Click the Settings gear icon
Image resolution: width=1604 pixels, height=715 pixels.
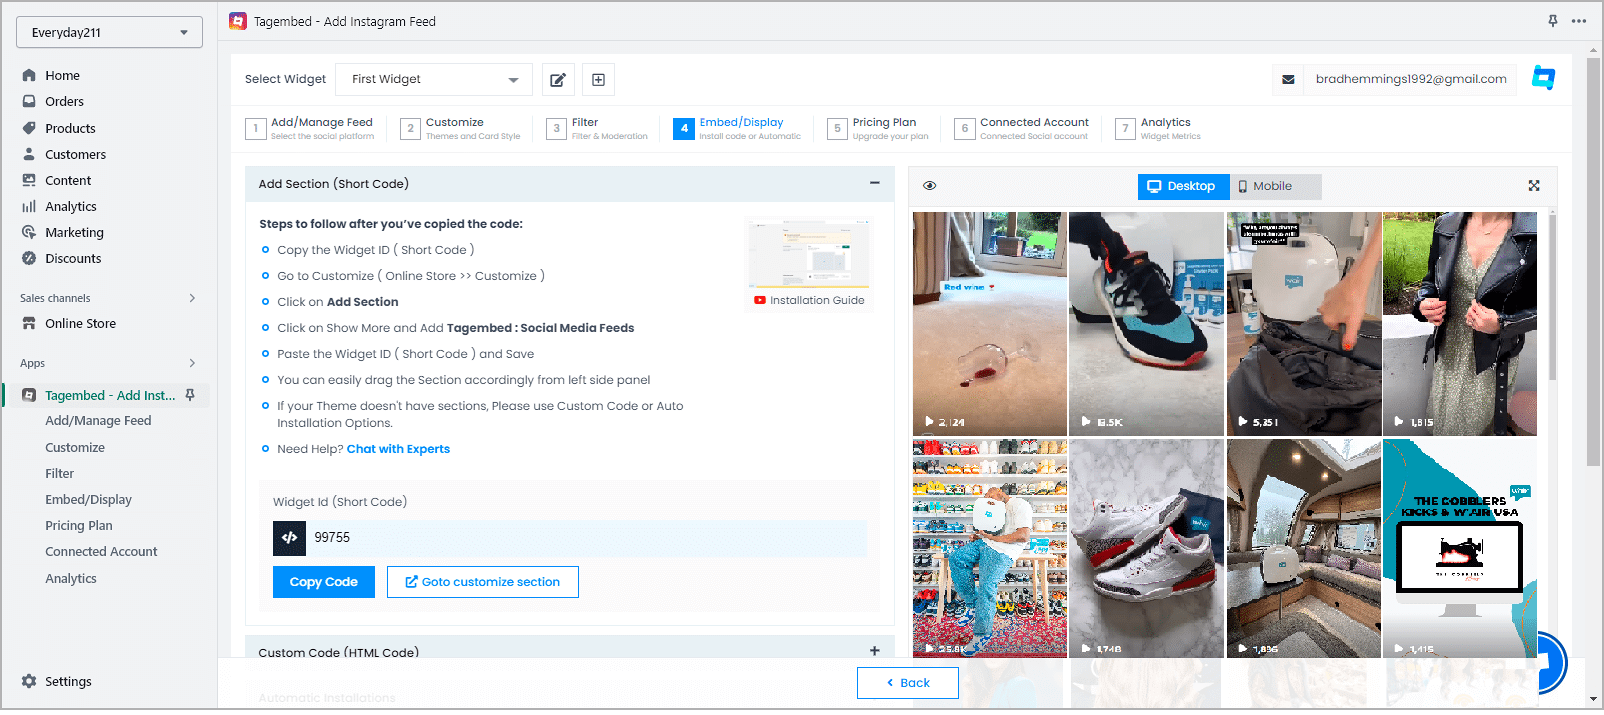[29, 681]
